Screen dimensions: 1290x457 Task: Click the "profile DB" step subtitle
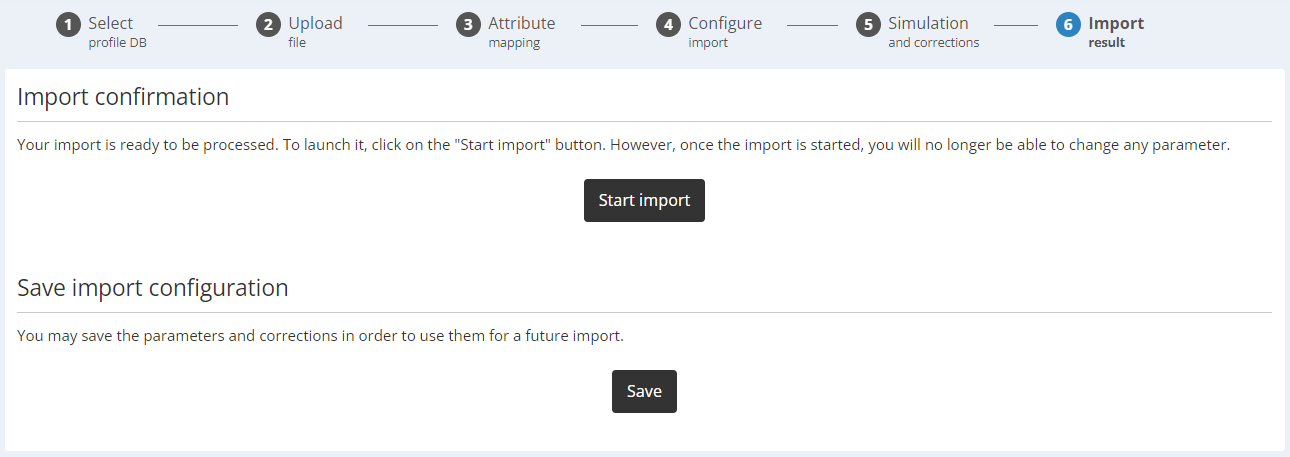click(117, 43)
